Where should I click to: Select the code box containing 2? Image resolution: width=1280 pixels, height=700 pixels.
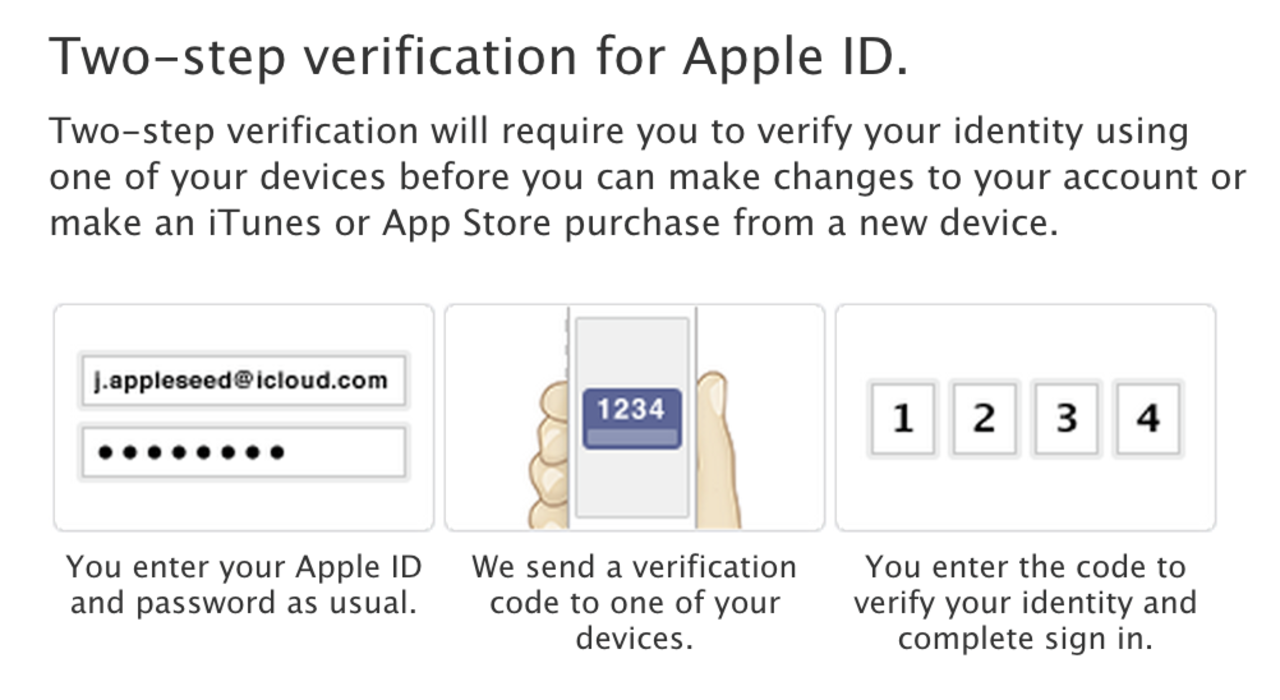(x=984, y=417)
